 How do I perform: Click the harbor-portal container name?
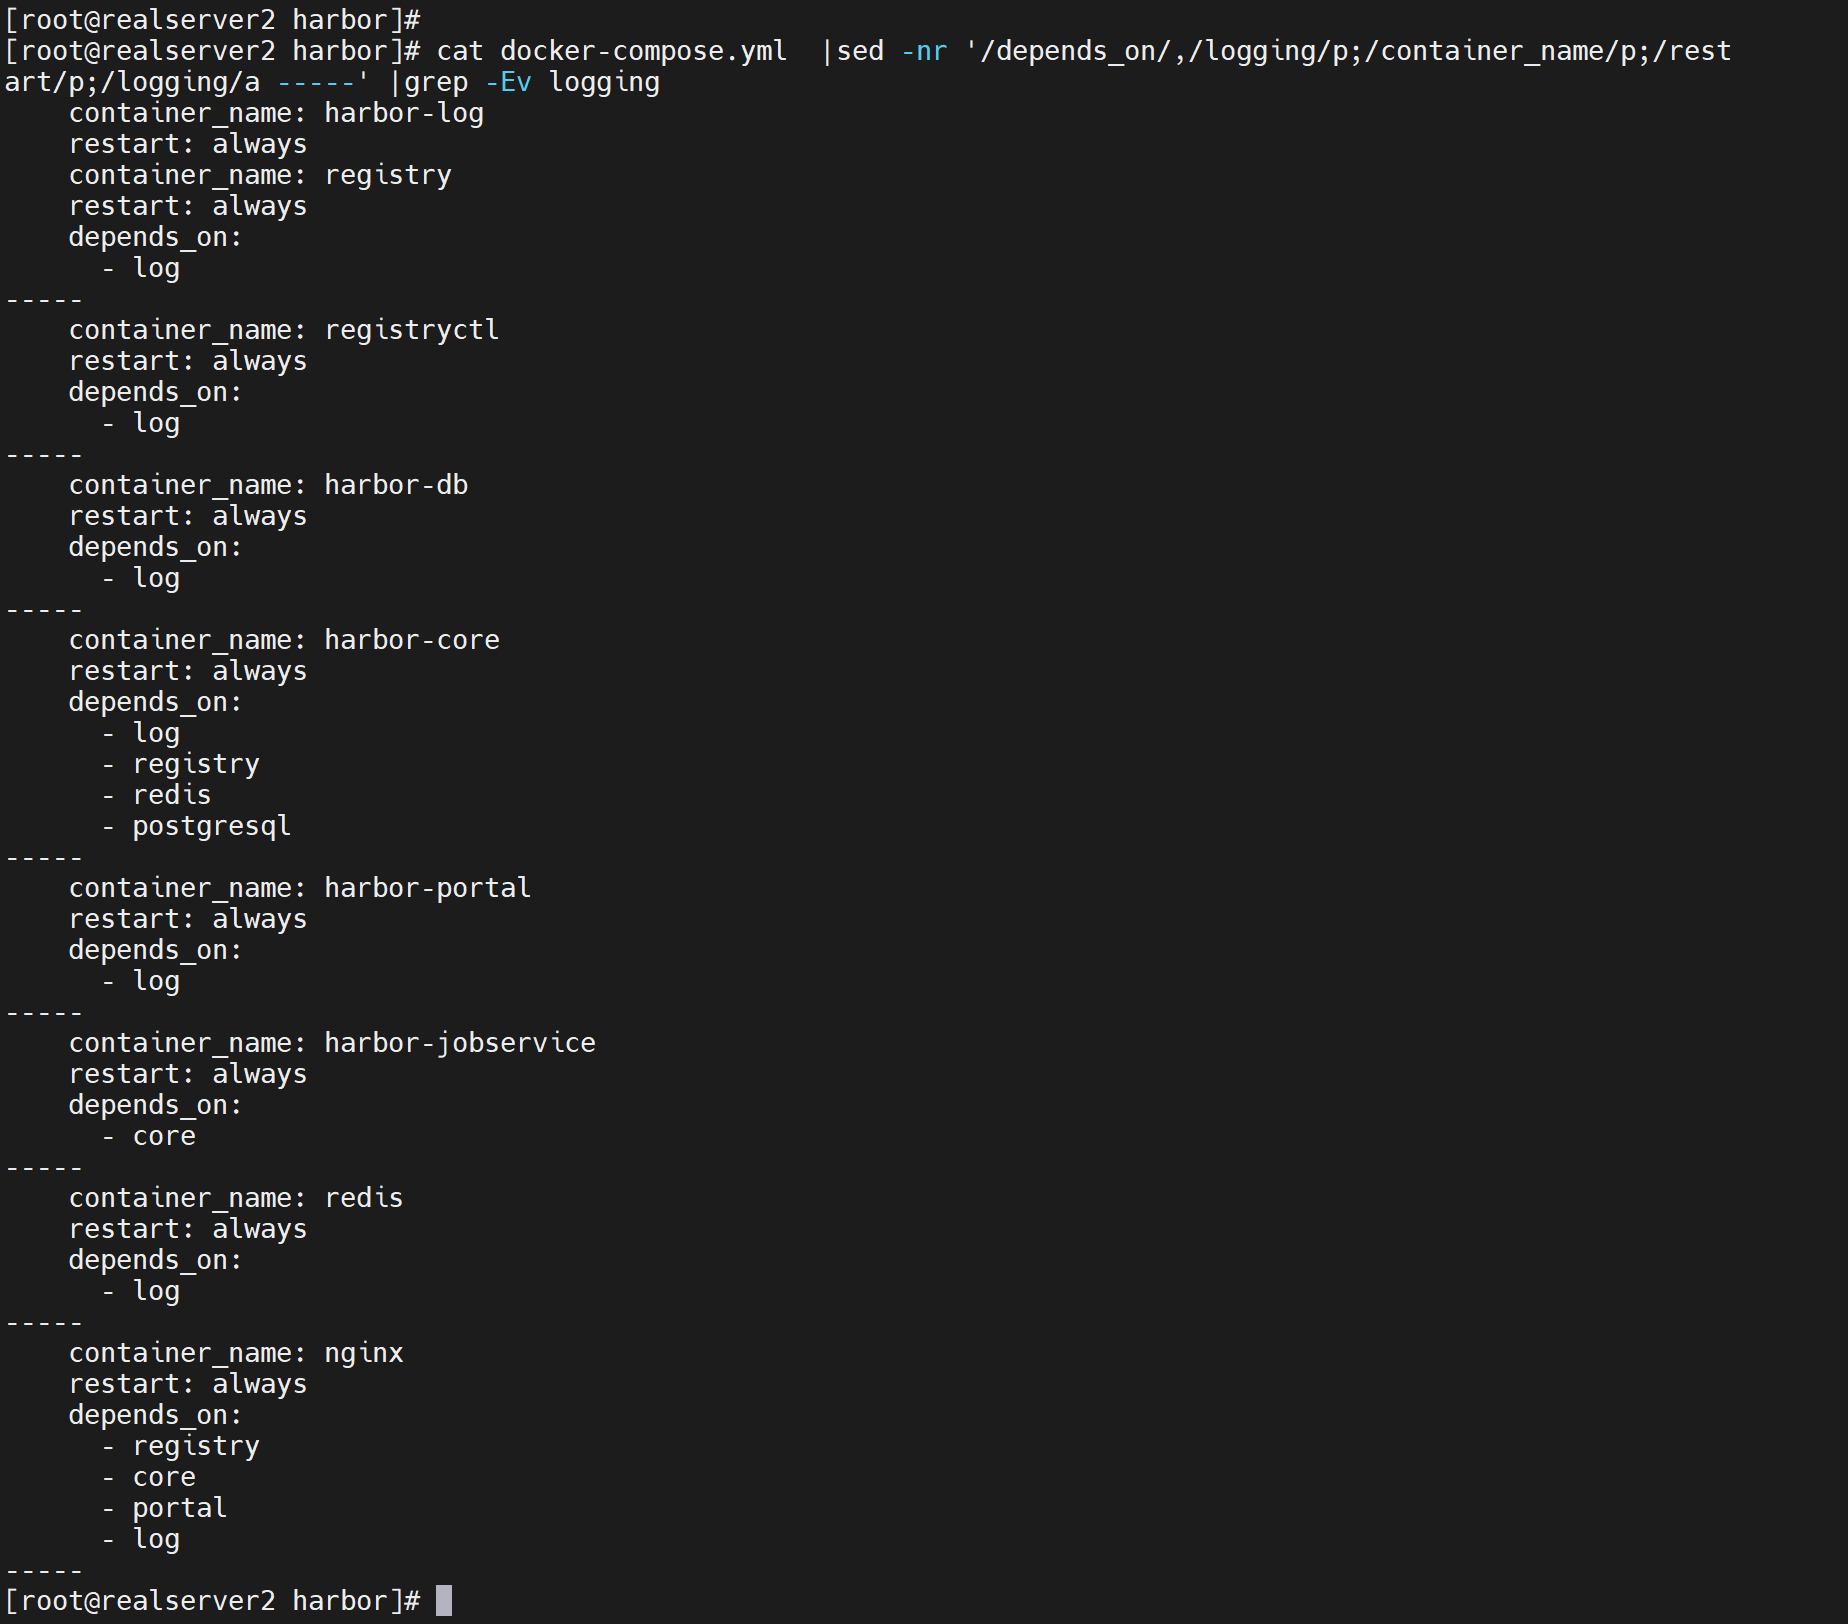(x=428, y=888)
